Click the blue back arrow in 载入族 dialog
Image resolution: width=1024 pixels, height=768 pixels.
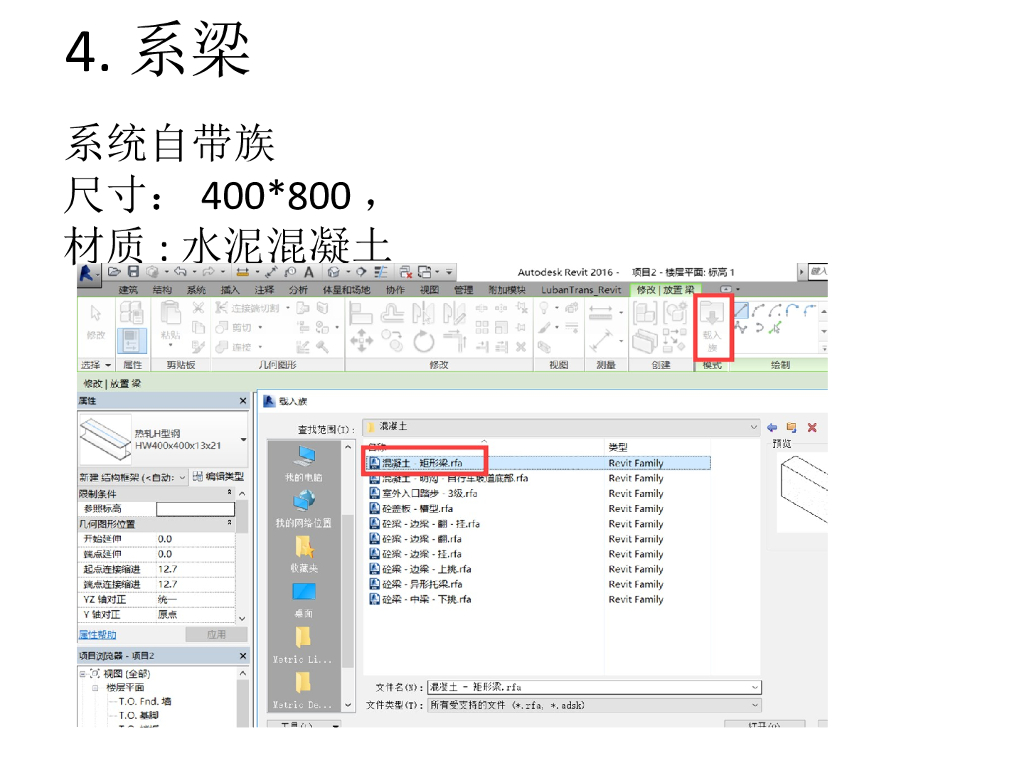tap(772, 427)
